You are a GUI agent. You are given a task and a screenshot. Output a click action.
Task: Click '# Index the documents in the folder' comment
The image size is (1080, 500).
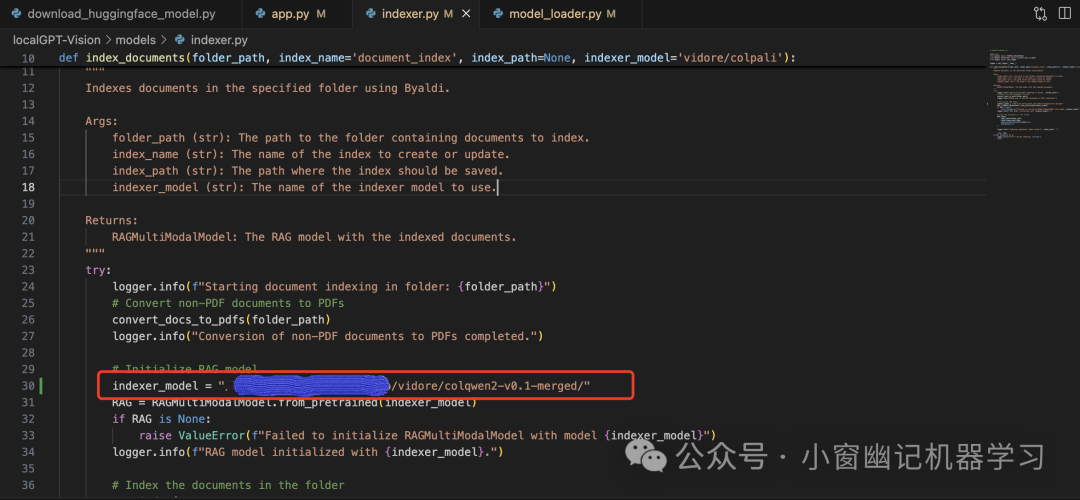[228, 485]
